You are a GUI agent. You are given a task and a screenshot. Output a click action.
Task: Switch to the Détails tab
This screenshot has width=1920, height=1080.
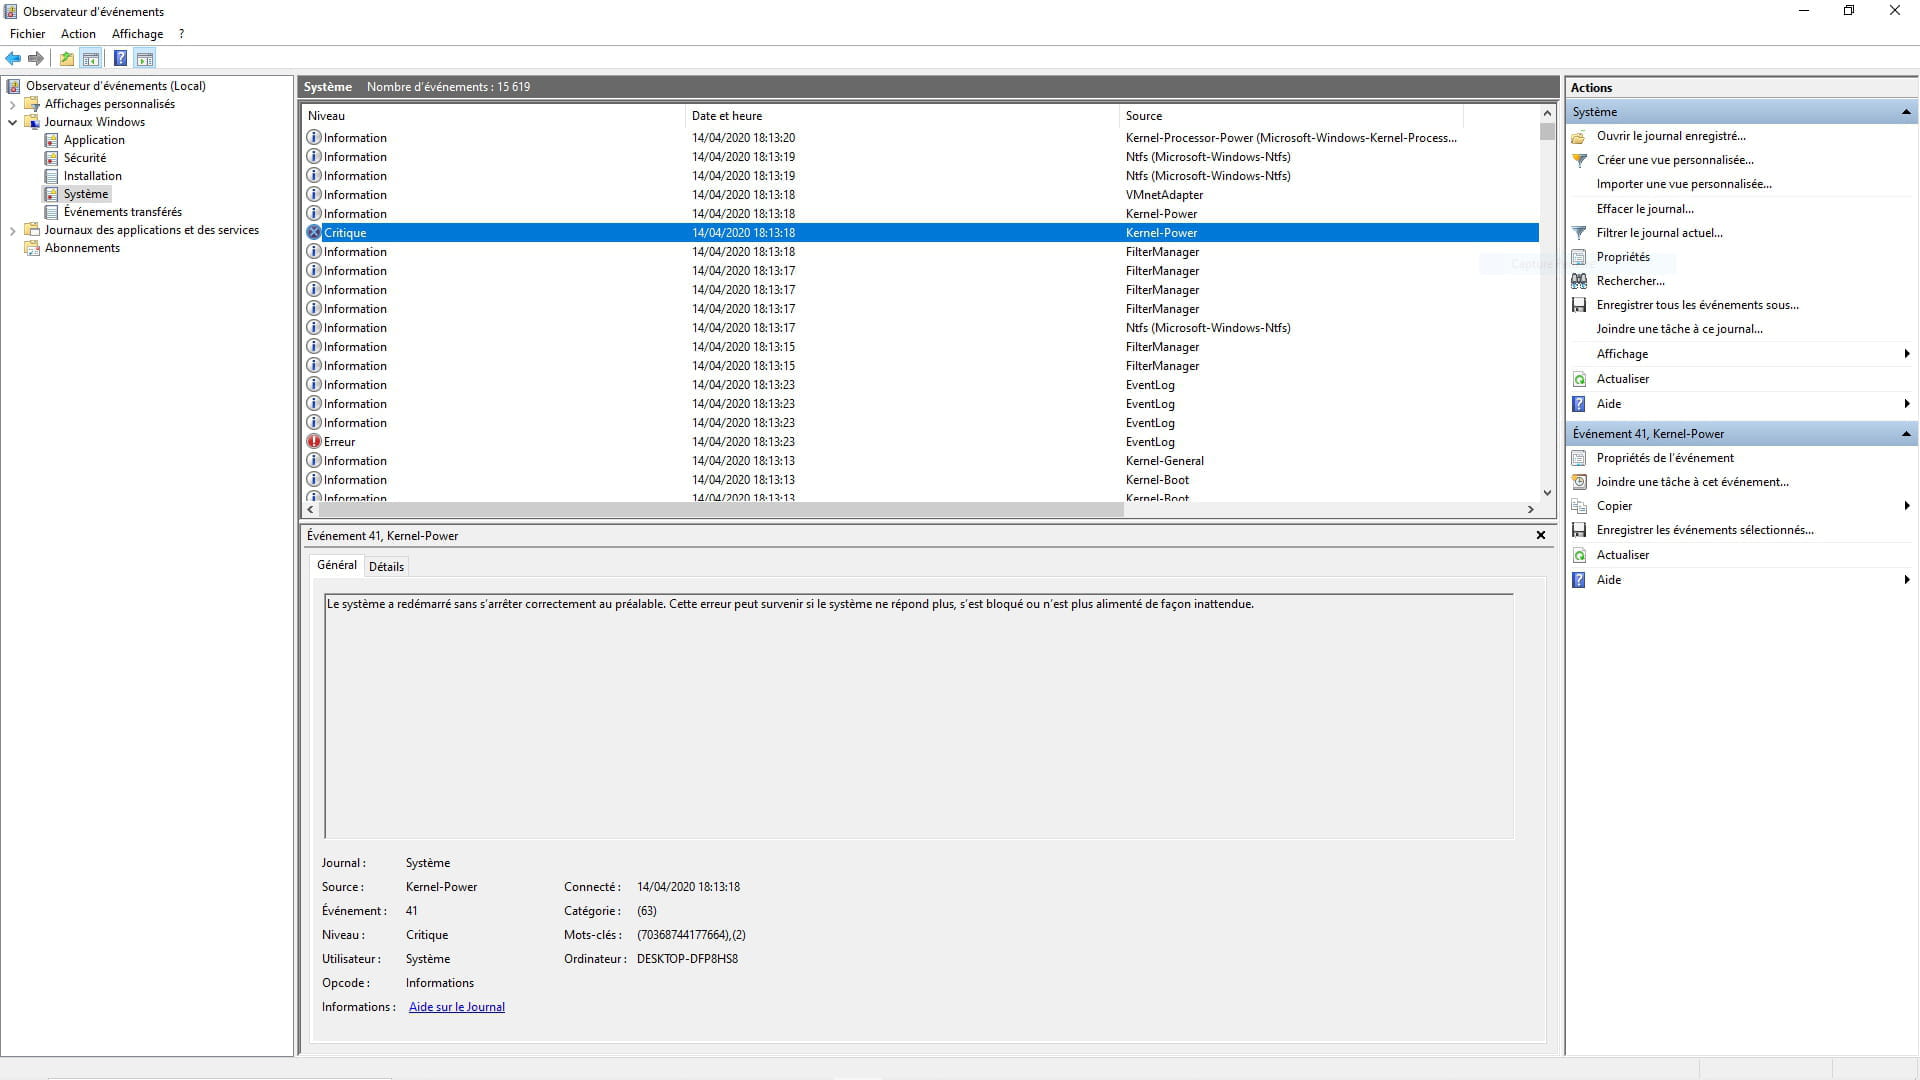[386, 566]
